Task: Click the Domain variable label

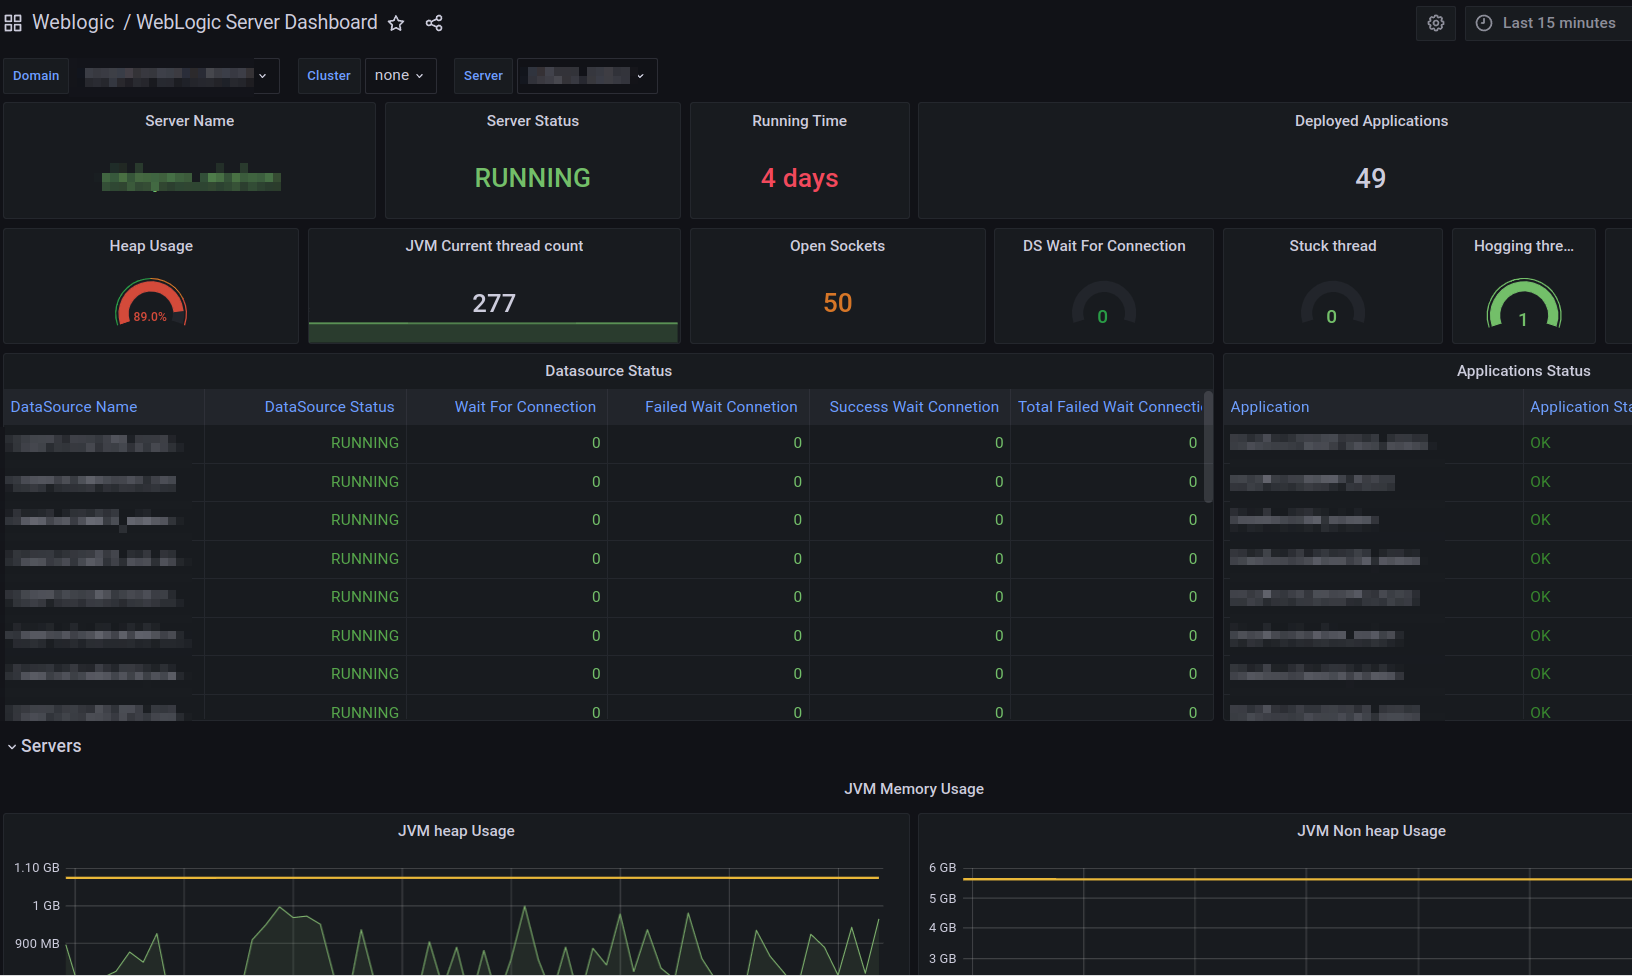Action: 36,76
